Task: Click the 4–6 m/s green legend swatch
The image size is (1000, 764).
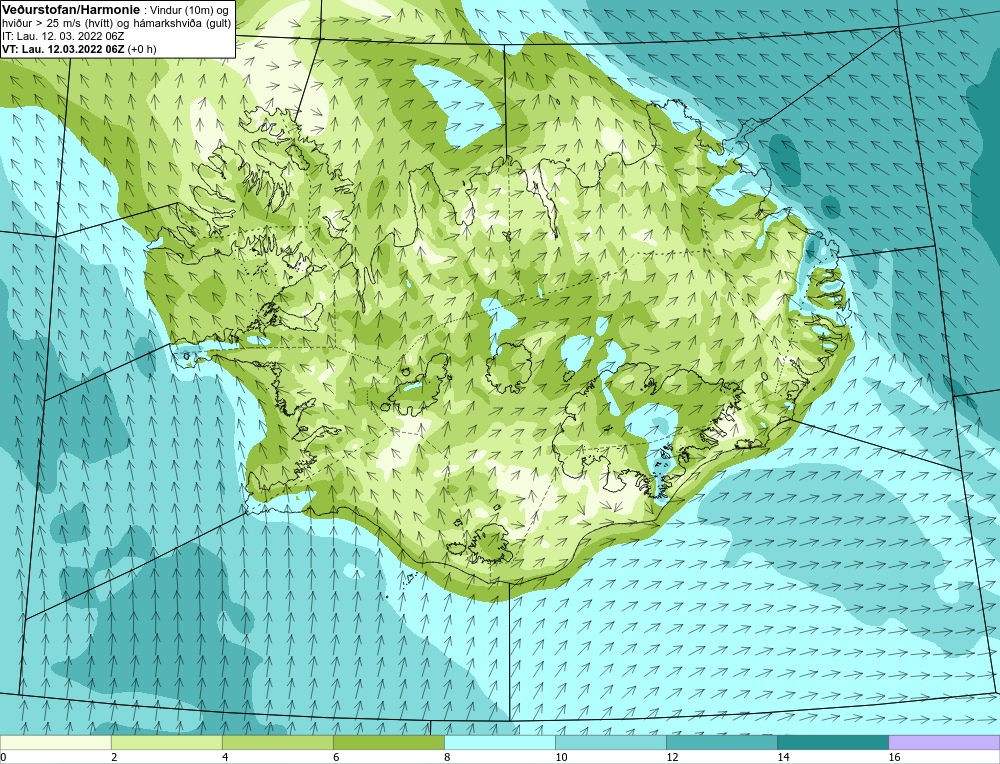Action: pos(277,742)
